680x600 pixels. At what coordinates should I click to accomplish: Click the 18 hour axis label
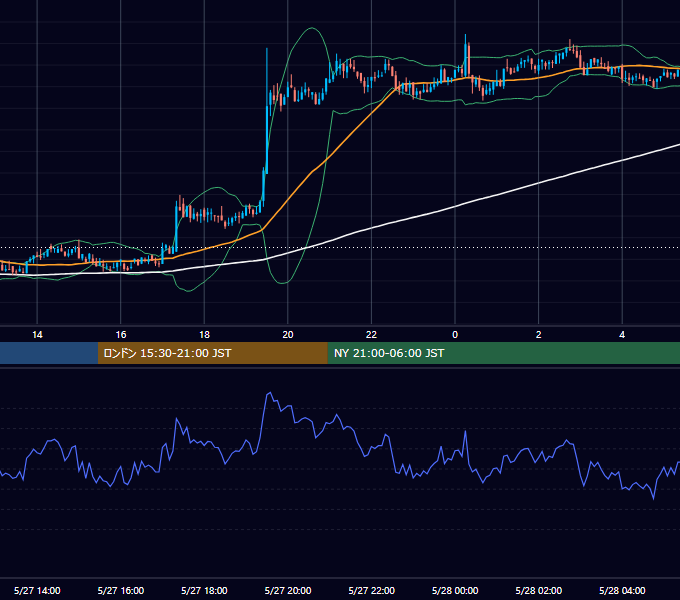point(204,335)
